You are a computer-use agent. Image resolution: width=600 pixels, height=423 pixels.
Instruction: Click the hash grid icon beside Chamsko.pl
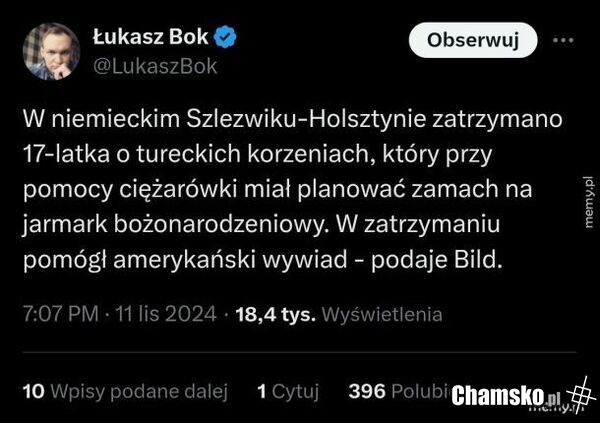578,393
